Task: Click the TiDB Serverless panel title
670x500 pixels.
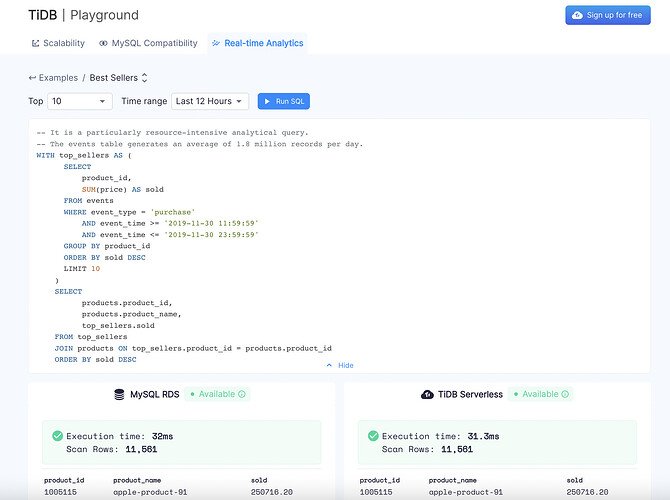Action: click(x=470, y=394)
